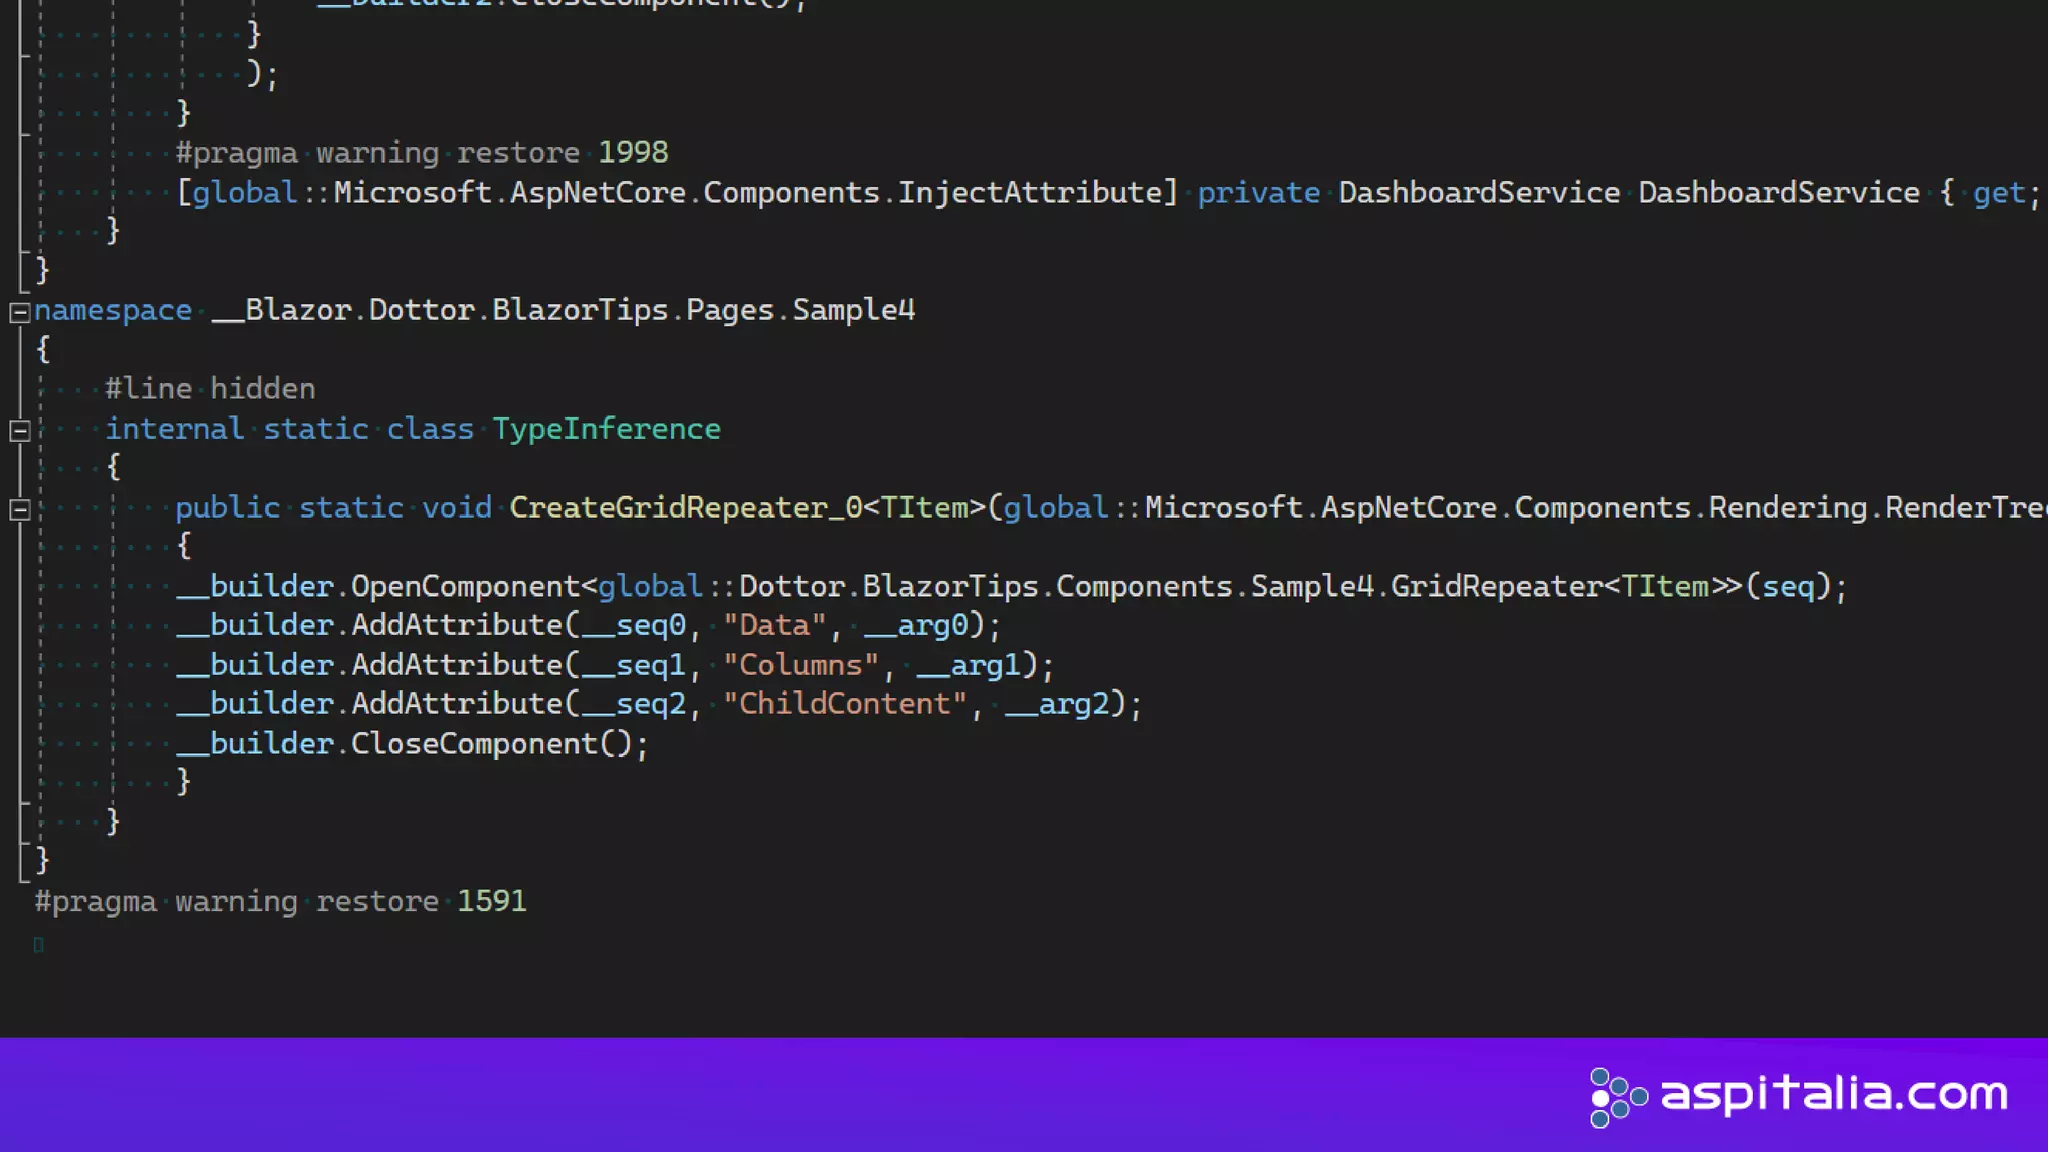
Task: Click the OpenComponent method call
Action: pyautogui.click(x=464, y=586)
